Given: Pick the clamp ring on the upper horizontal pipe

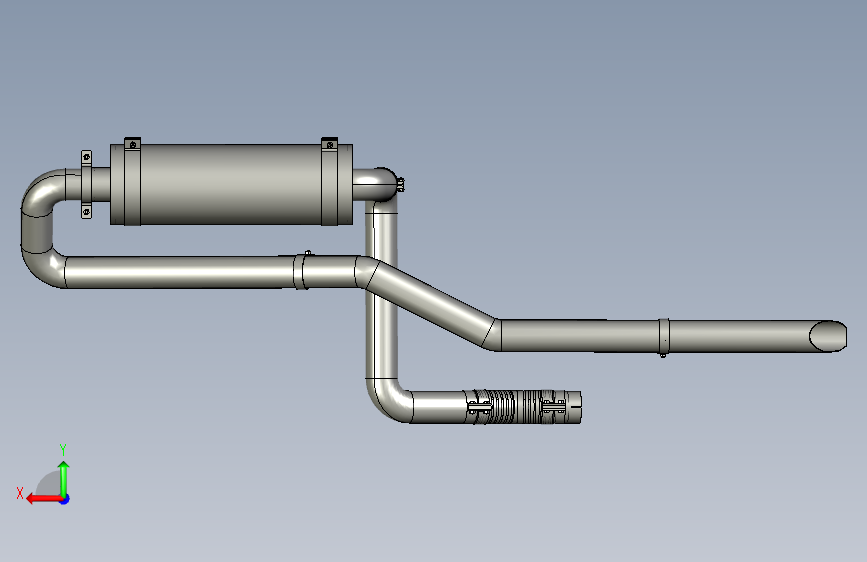Looking at the screenshot, I should [x=301, y=270].
